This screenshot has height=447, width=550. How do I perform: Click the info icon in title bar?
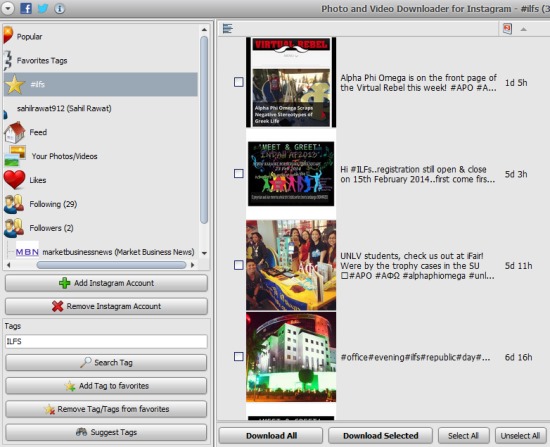pos(60,8)
